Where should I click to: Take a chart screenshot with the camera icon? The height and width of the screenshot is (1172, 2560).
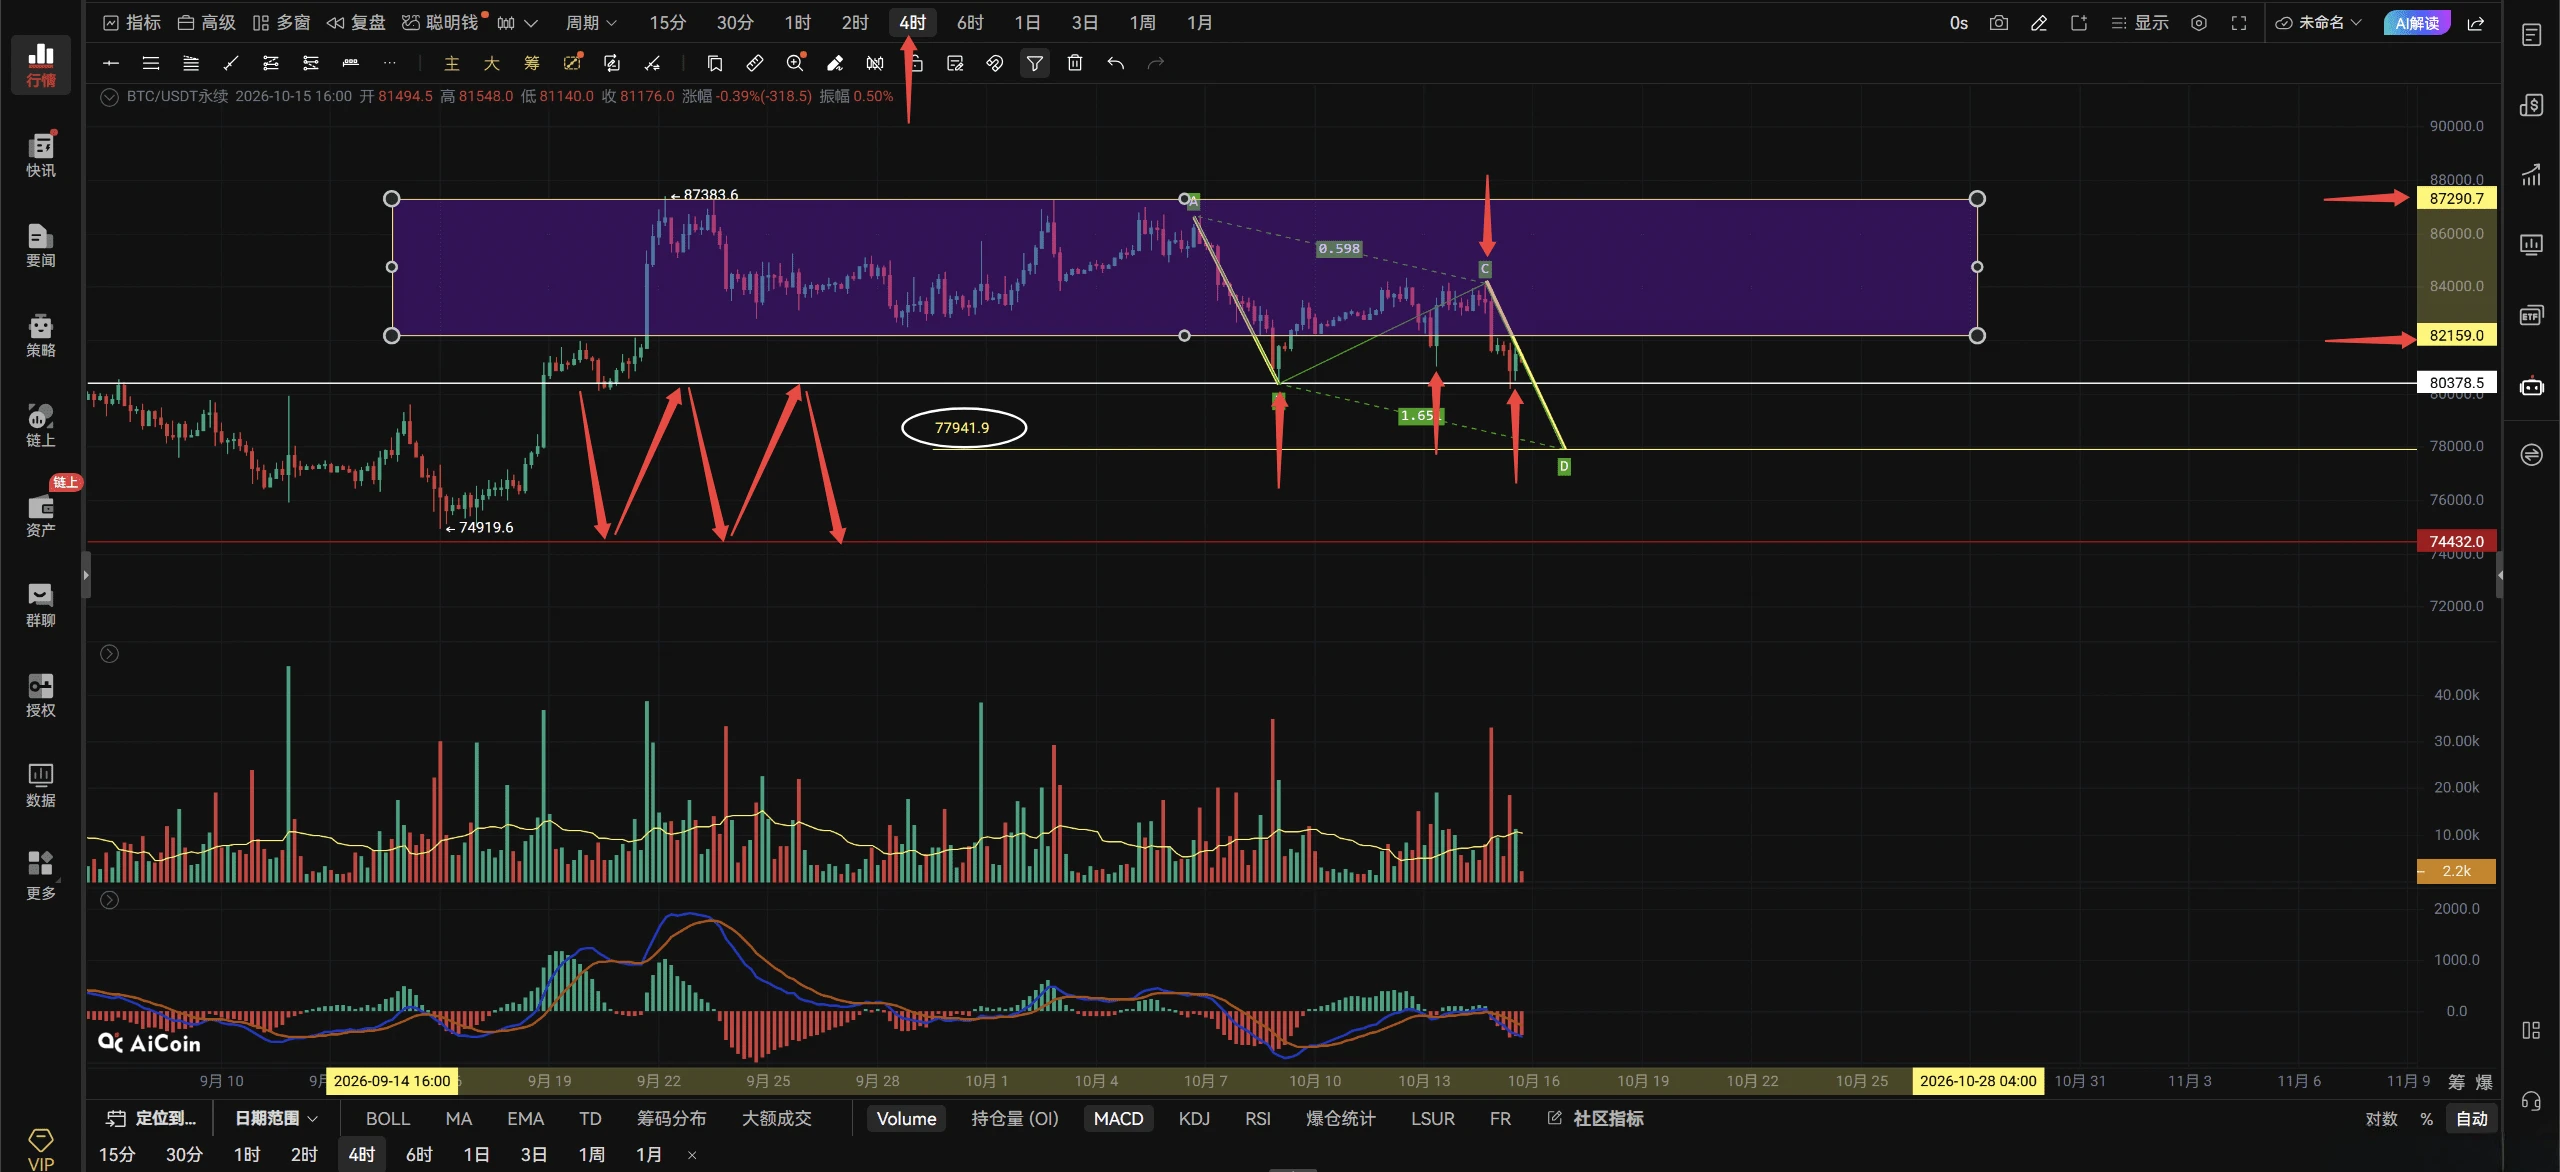(x=1998, y=23)
